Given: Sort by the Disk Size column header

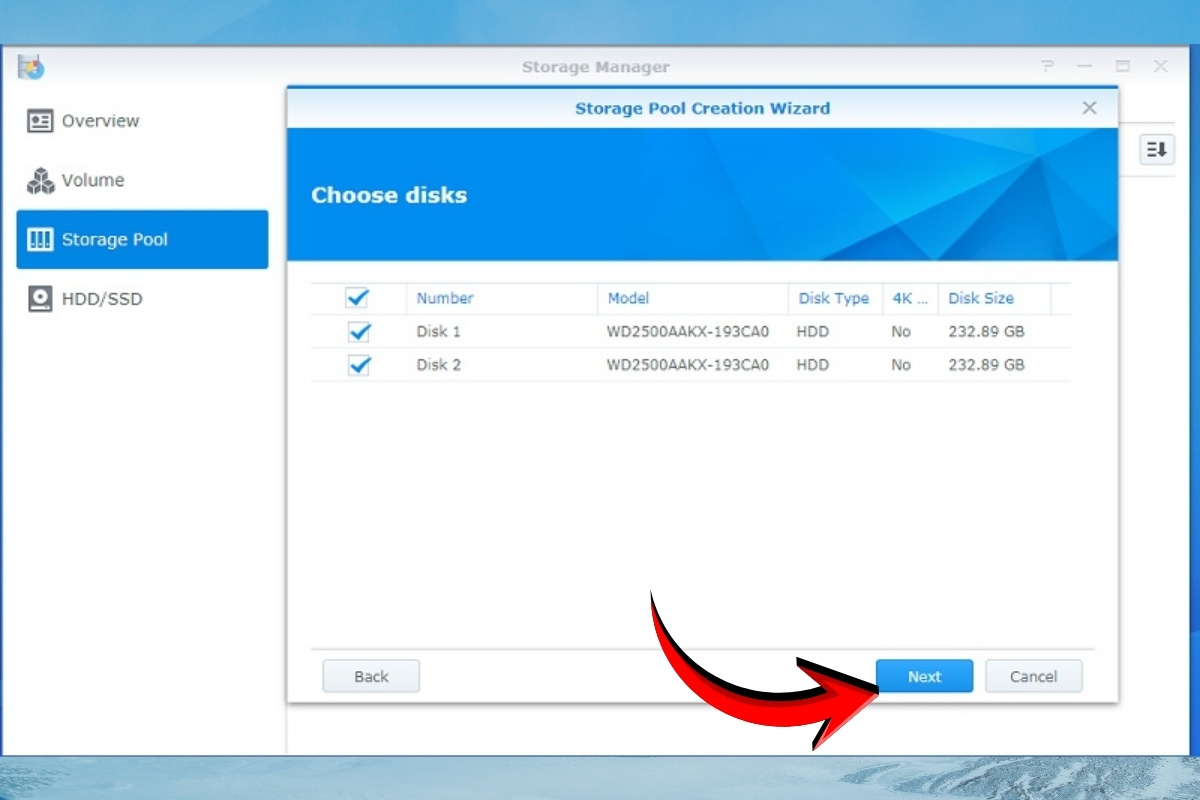Looking at the screenshot, I should [x=994, y=298].
